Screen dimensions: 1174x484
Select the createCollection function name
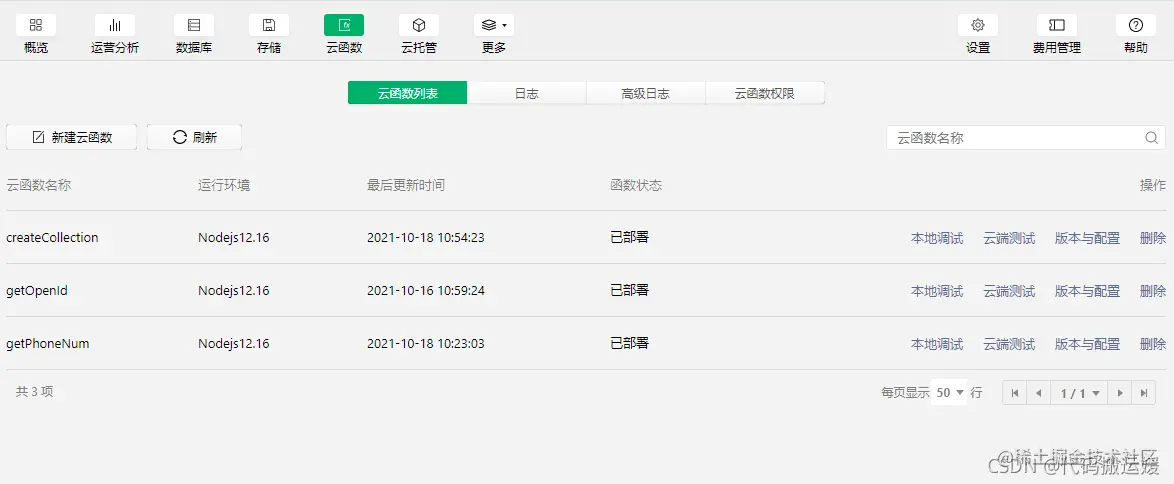coord(52,238)
